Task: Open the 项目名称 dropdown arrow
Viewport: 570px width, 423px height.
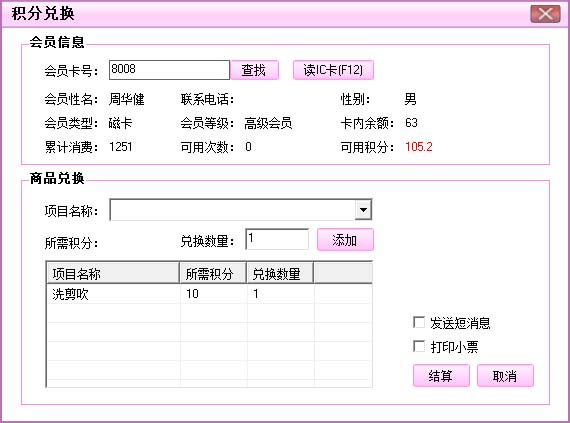Action: point(363,210)
